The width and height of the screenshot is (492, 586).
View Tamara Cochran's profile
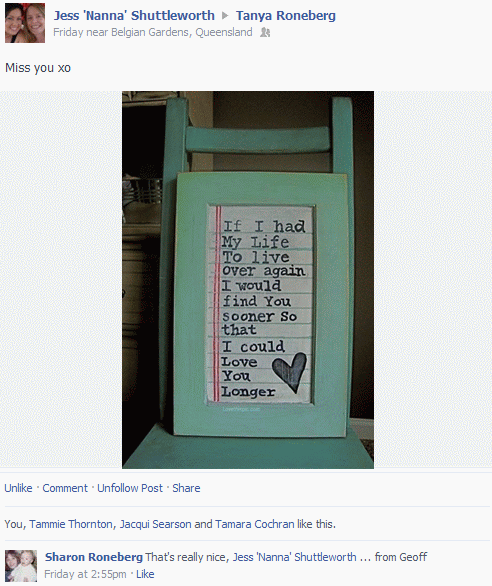(255, 524)
